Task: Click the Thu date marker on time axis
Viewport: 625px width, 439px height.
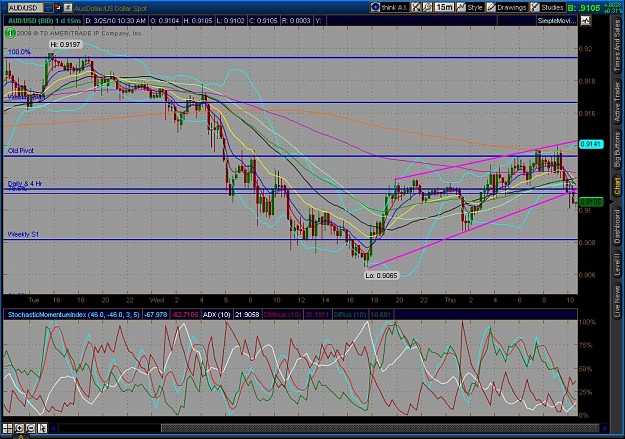Action: pyautogui.click(x=450, y=300)
